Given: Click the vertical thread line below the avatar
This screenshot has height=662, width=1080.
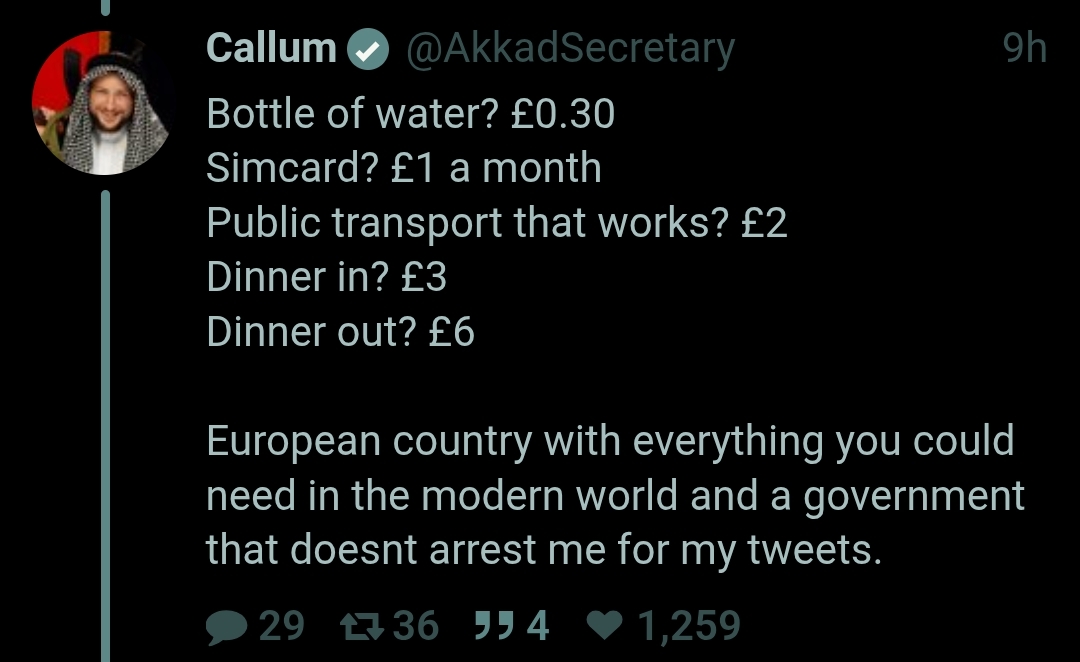Looking at the screenshot, I should point(105,426).
